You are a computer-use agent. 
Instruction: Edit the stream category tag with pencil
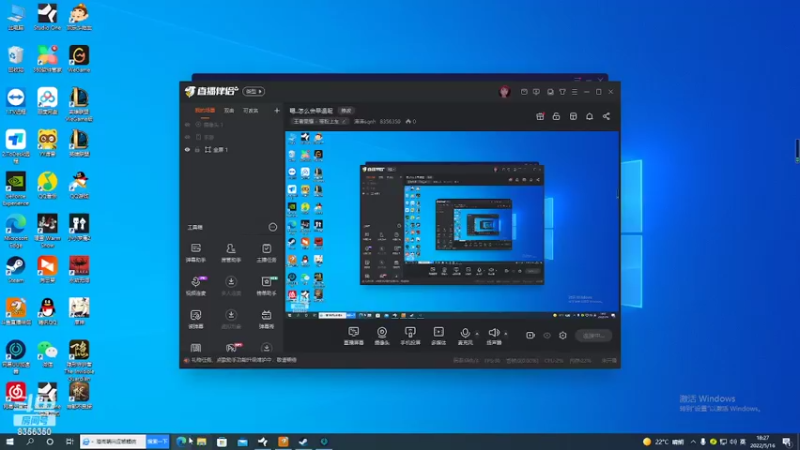tap(344, 121)
